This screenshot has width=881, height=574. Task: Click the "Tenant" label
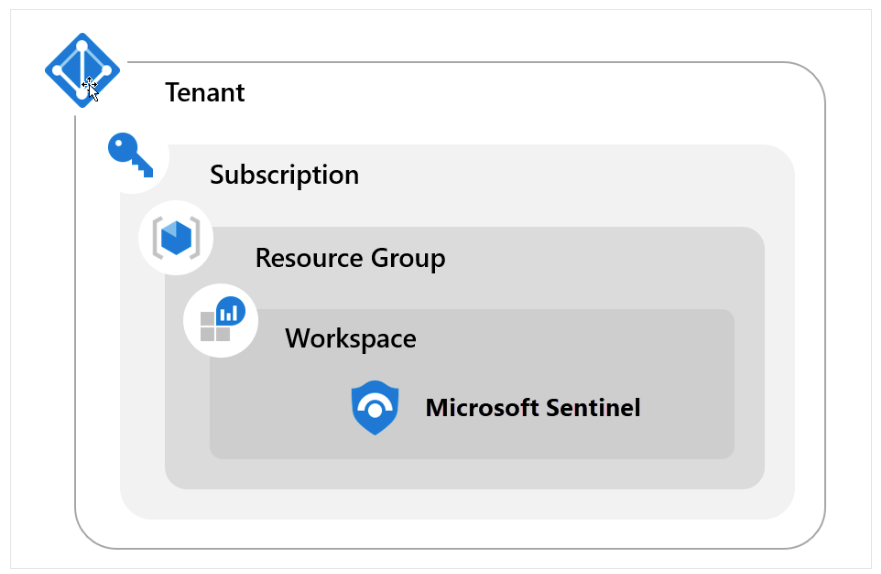tap(205, 93)
